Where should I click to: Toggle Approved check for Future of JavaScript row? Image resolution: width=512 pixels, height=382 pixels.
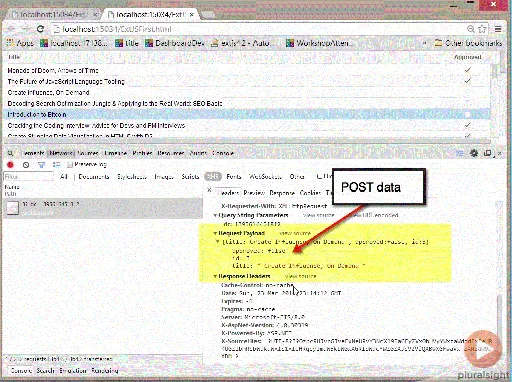(468, 81)
